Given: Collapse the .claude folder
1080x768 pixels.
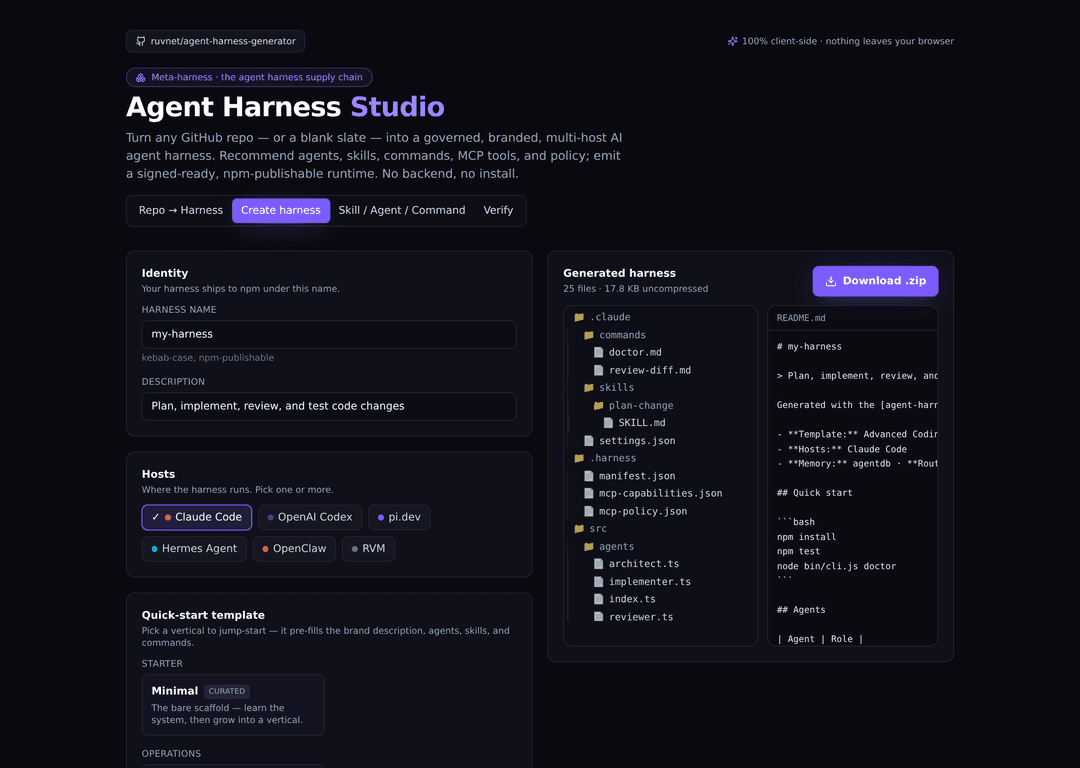Looking at the screenshot, I should (602, 318).
